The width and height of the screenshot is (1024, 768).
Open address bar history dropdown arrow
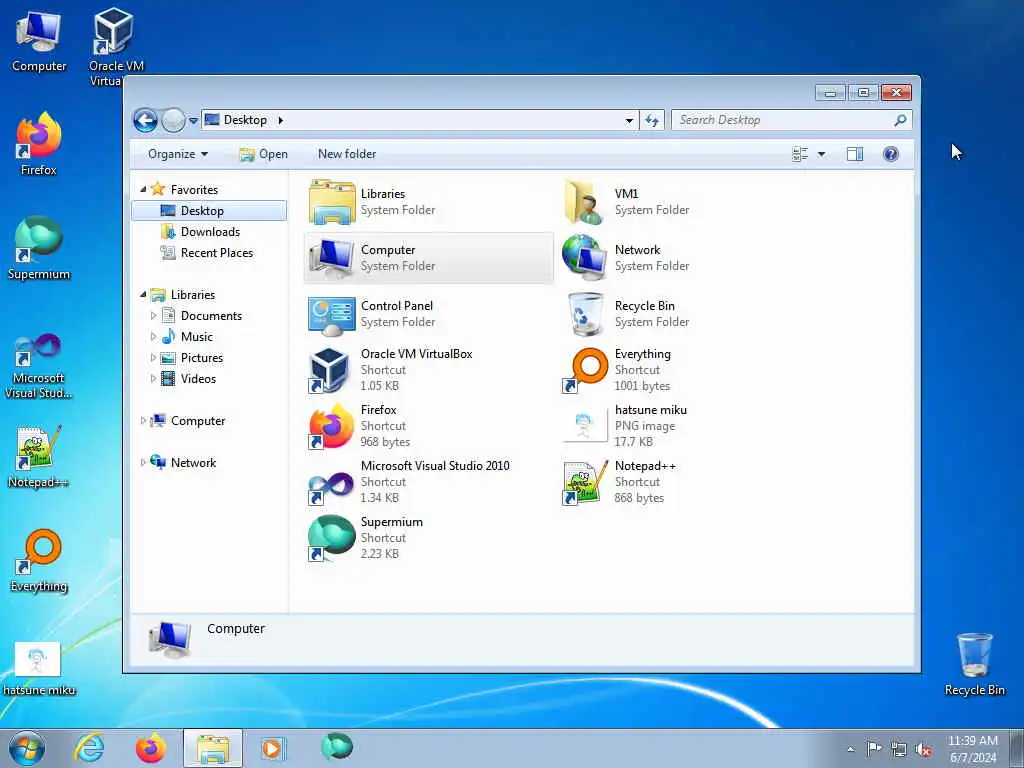(x=629, y=121)
